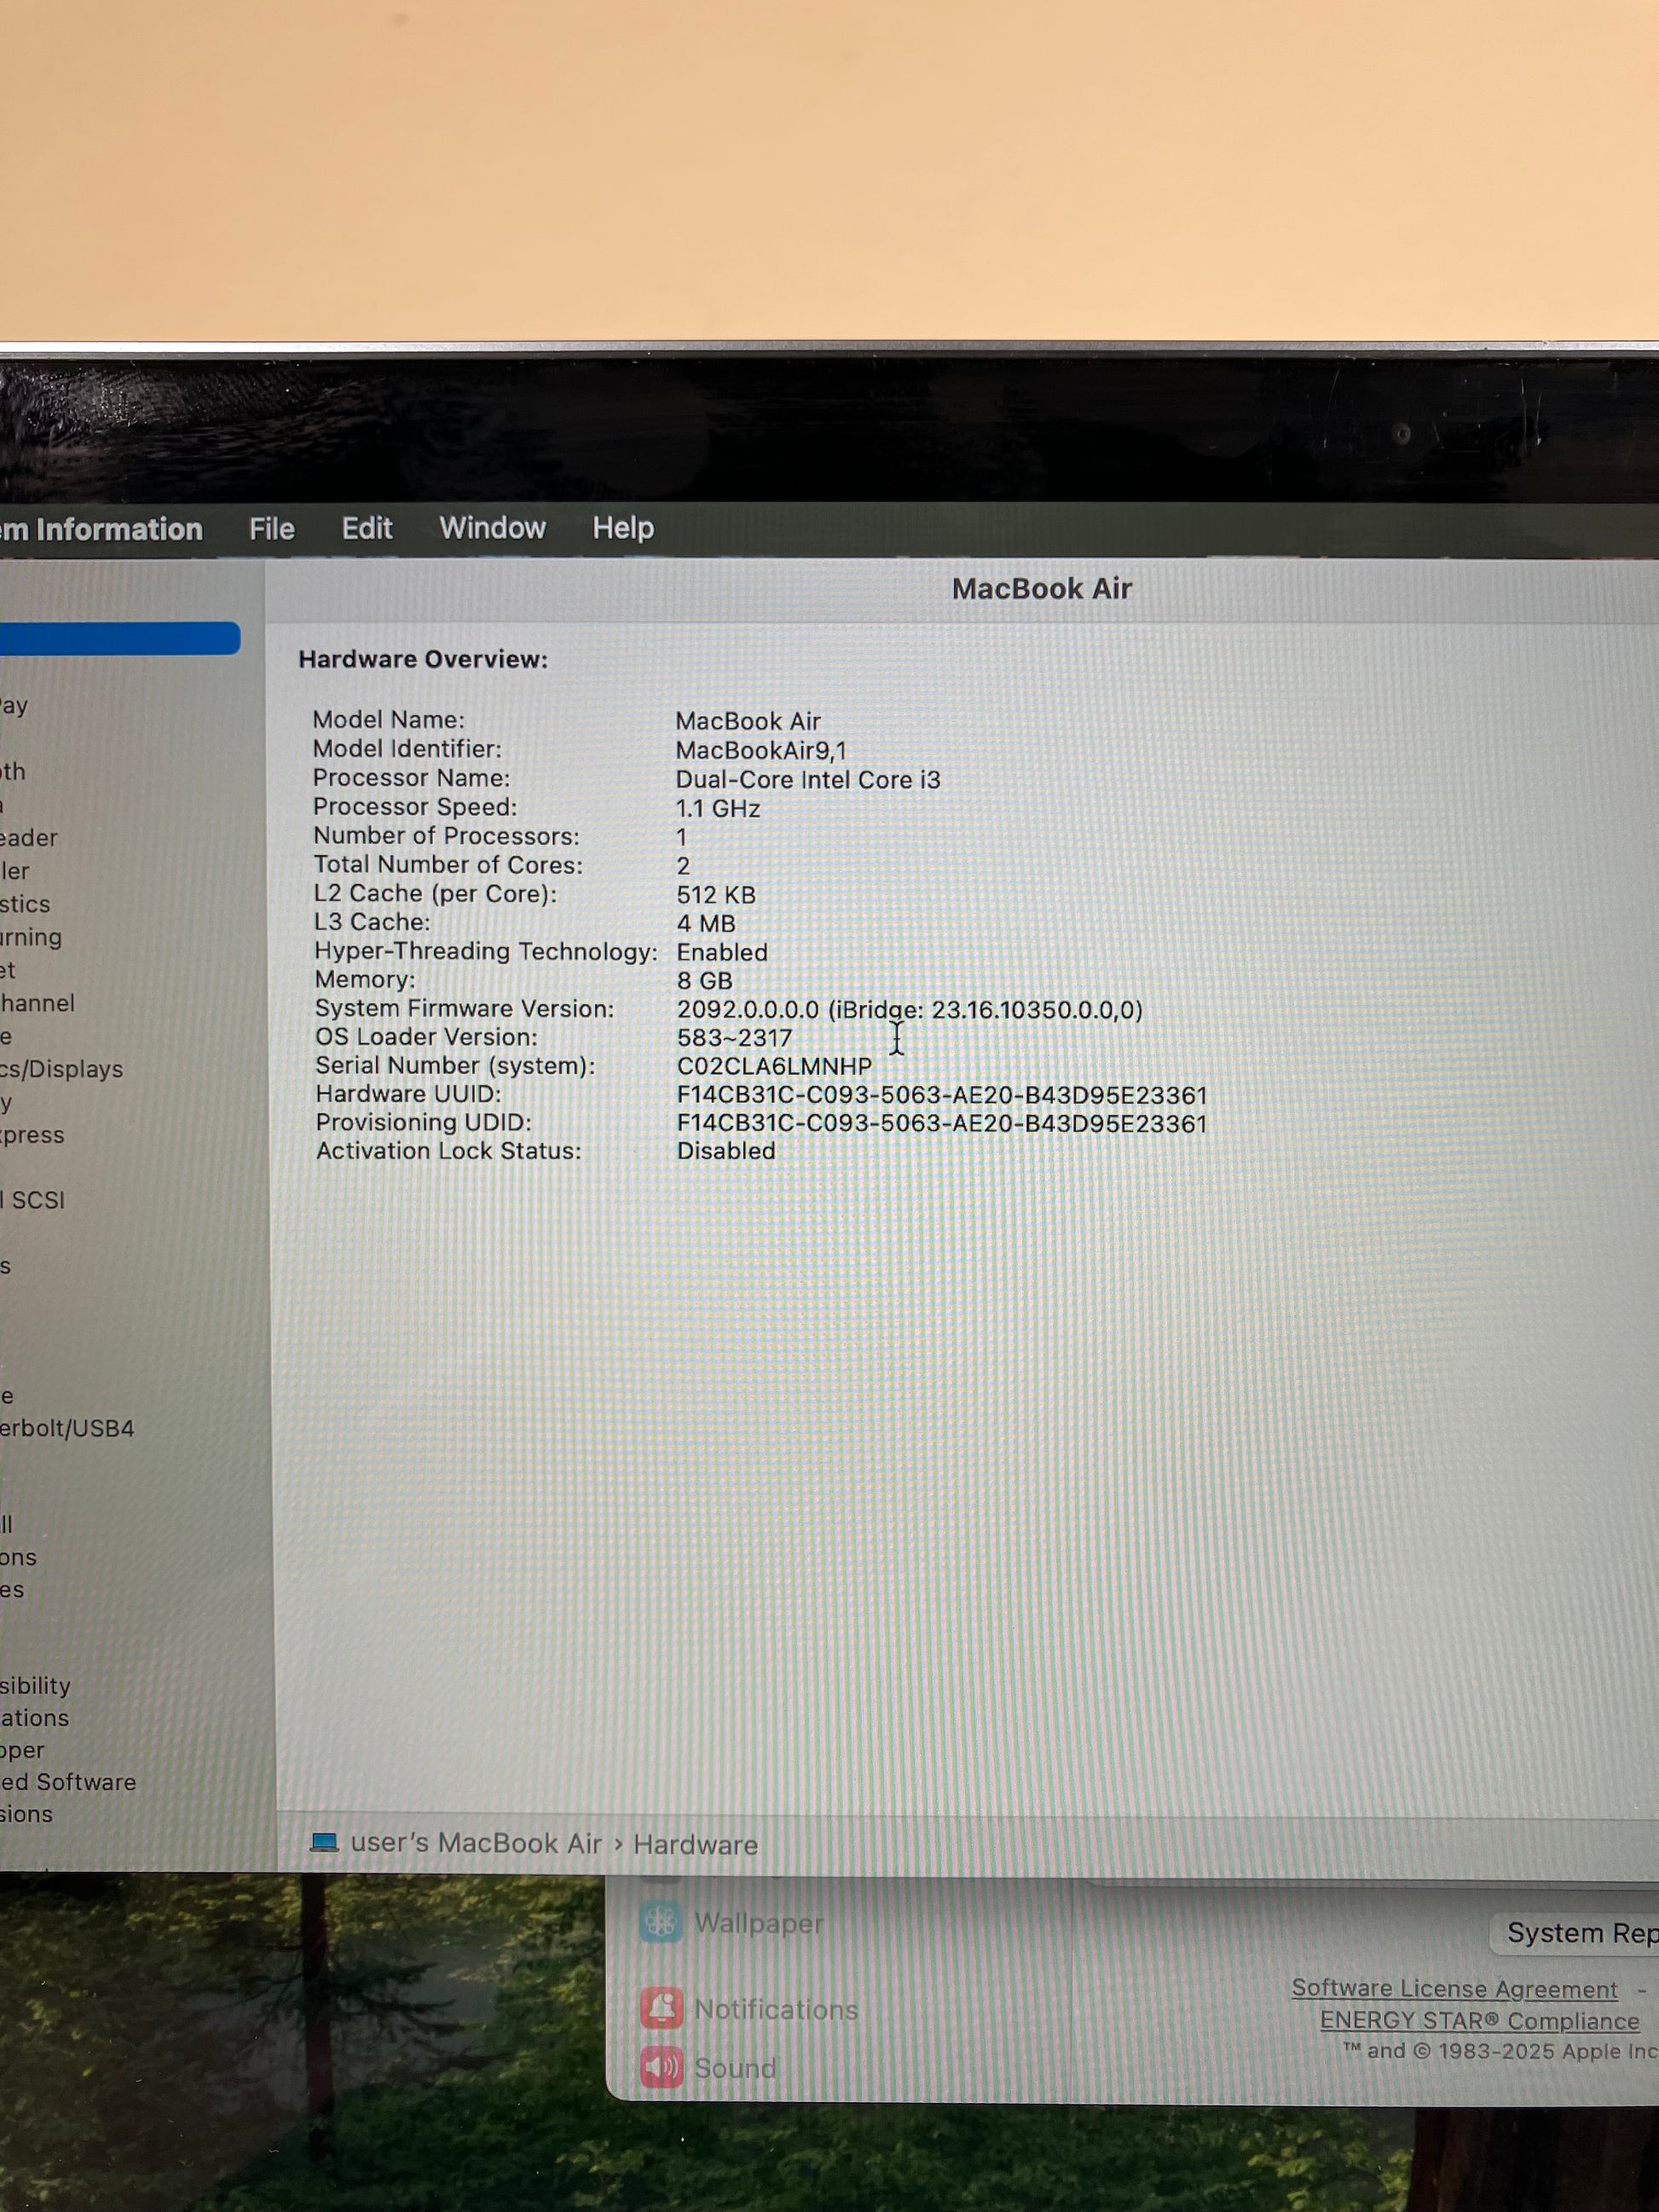Viewport: 1659px width, 2212px height.
Task: Open the Software License Agreement link
Action: [1454, 1989]
